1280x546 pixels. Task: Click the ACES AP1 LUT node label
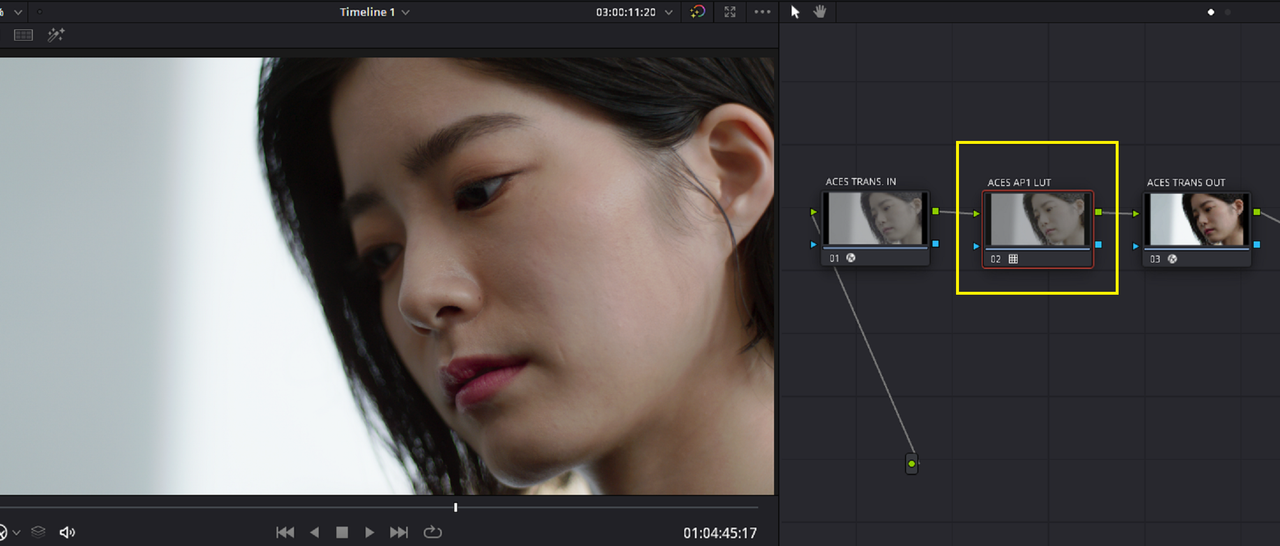[1019, 182]
